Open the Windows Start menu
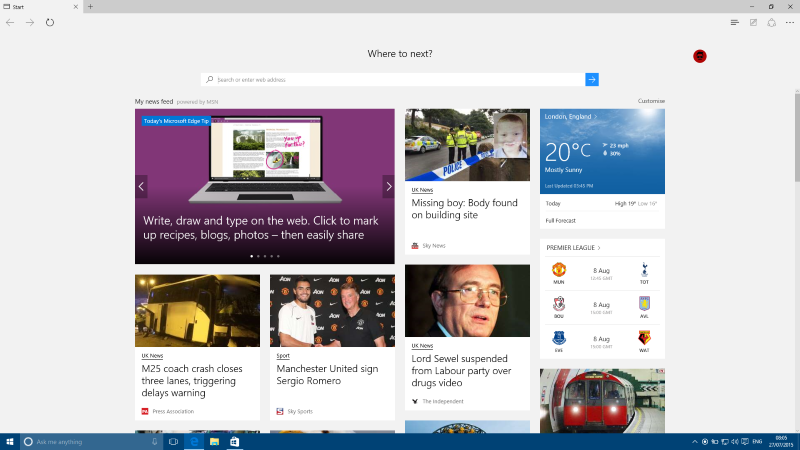 (x=10, y=442)
